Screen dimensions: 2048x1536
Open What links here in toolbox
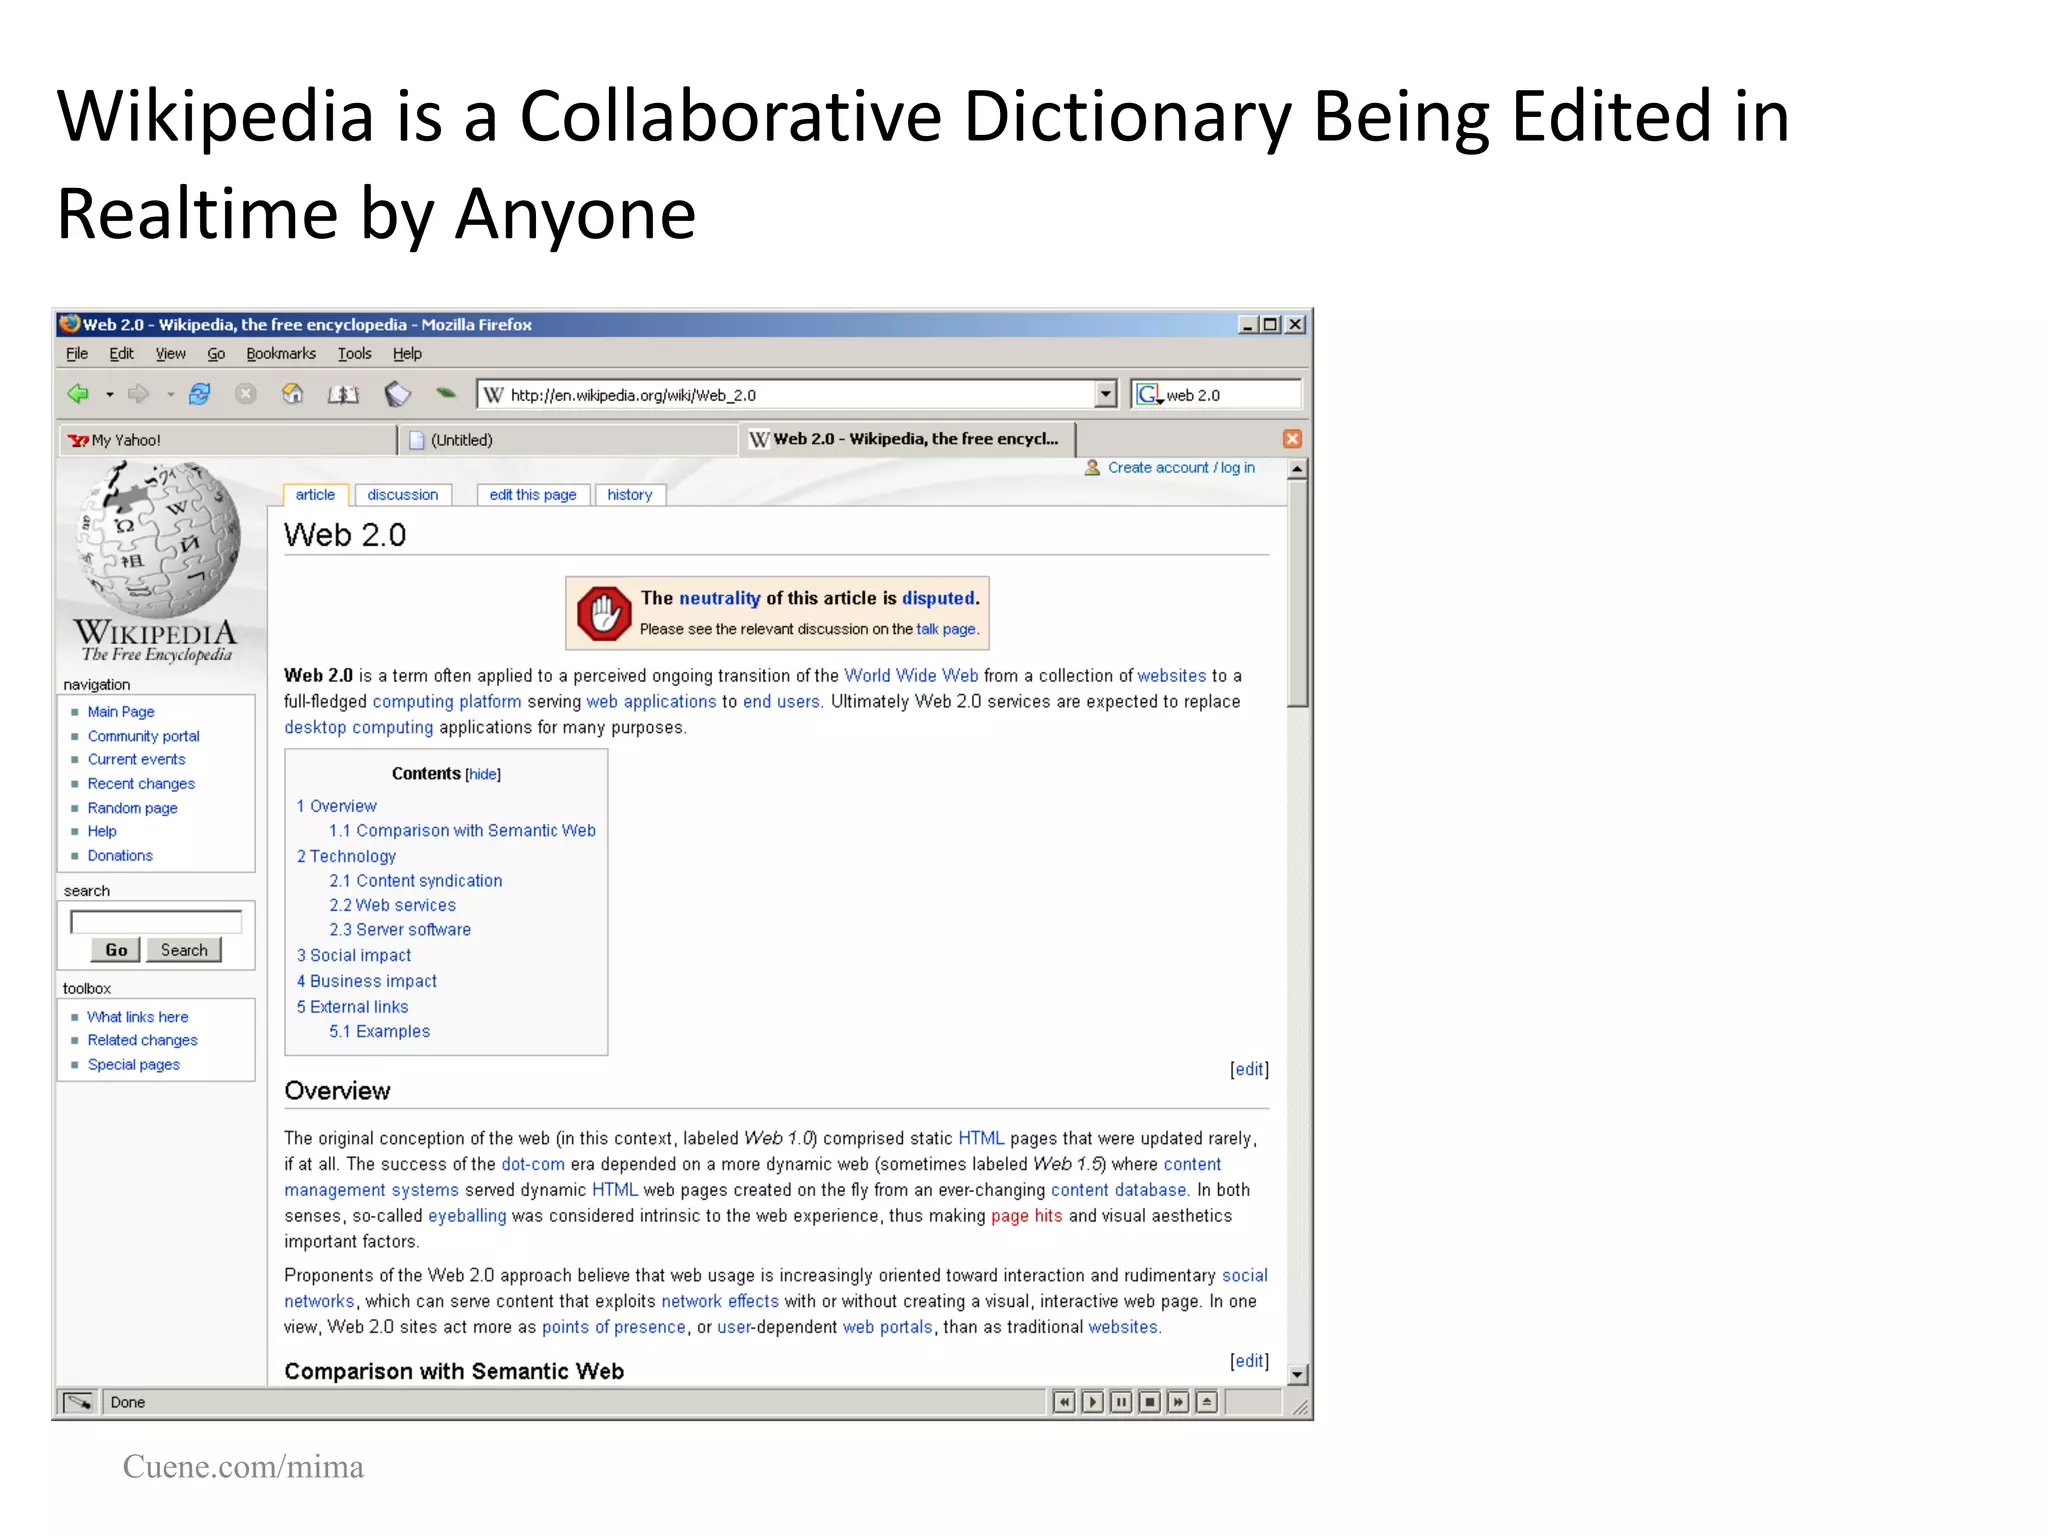point(137,1017)
